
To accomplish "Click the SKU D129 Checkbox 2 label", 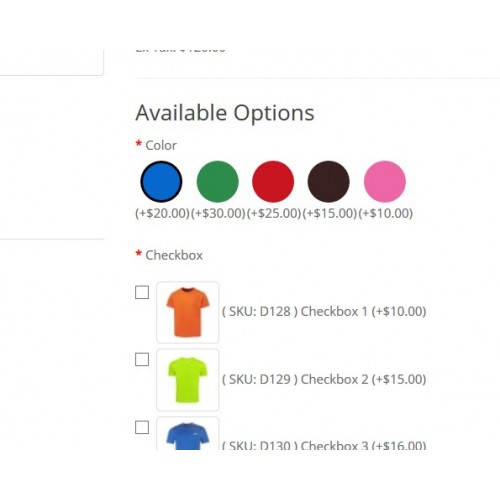I will pos(324,379).
